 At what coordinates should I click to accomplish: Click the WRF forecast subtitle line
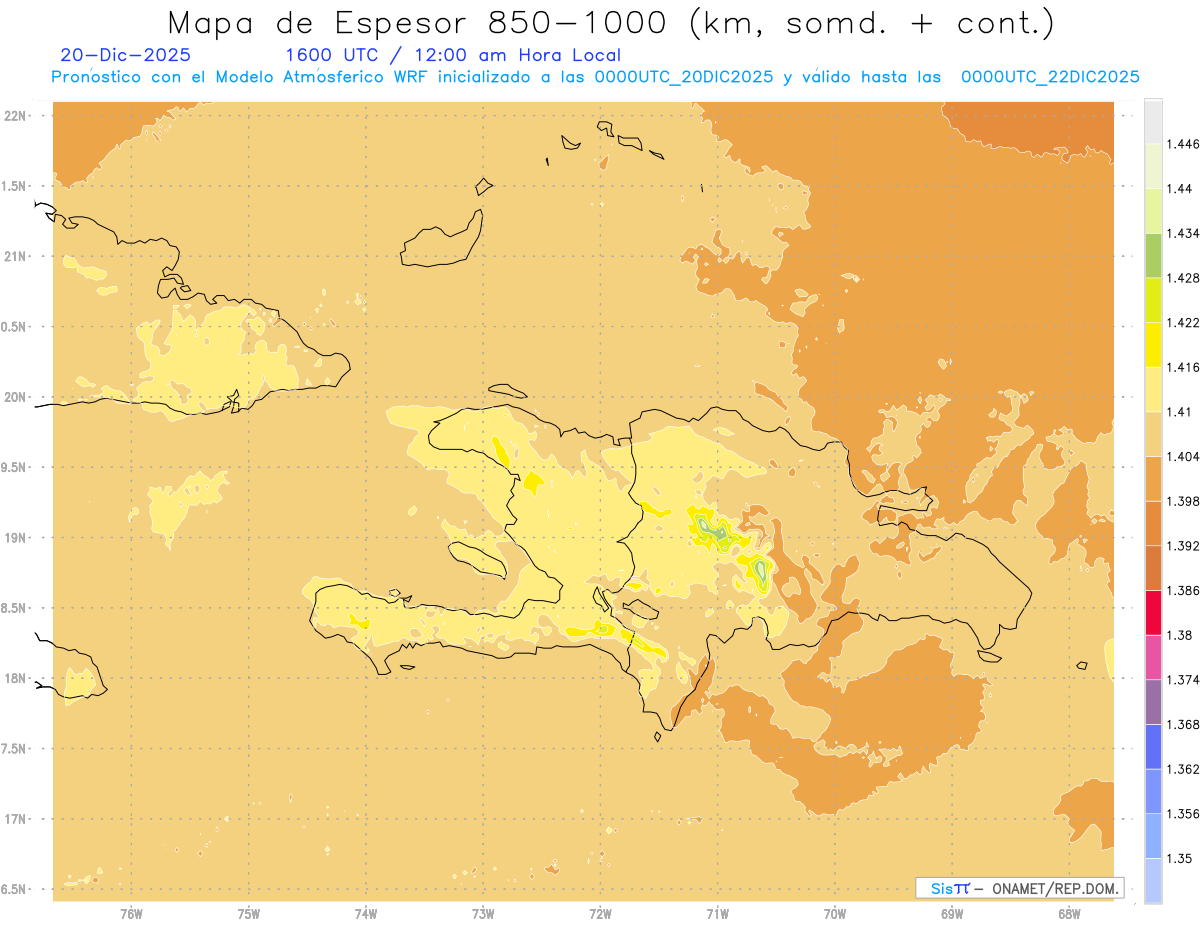coord(595,77)
